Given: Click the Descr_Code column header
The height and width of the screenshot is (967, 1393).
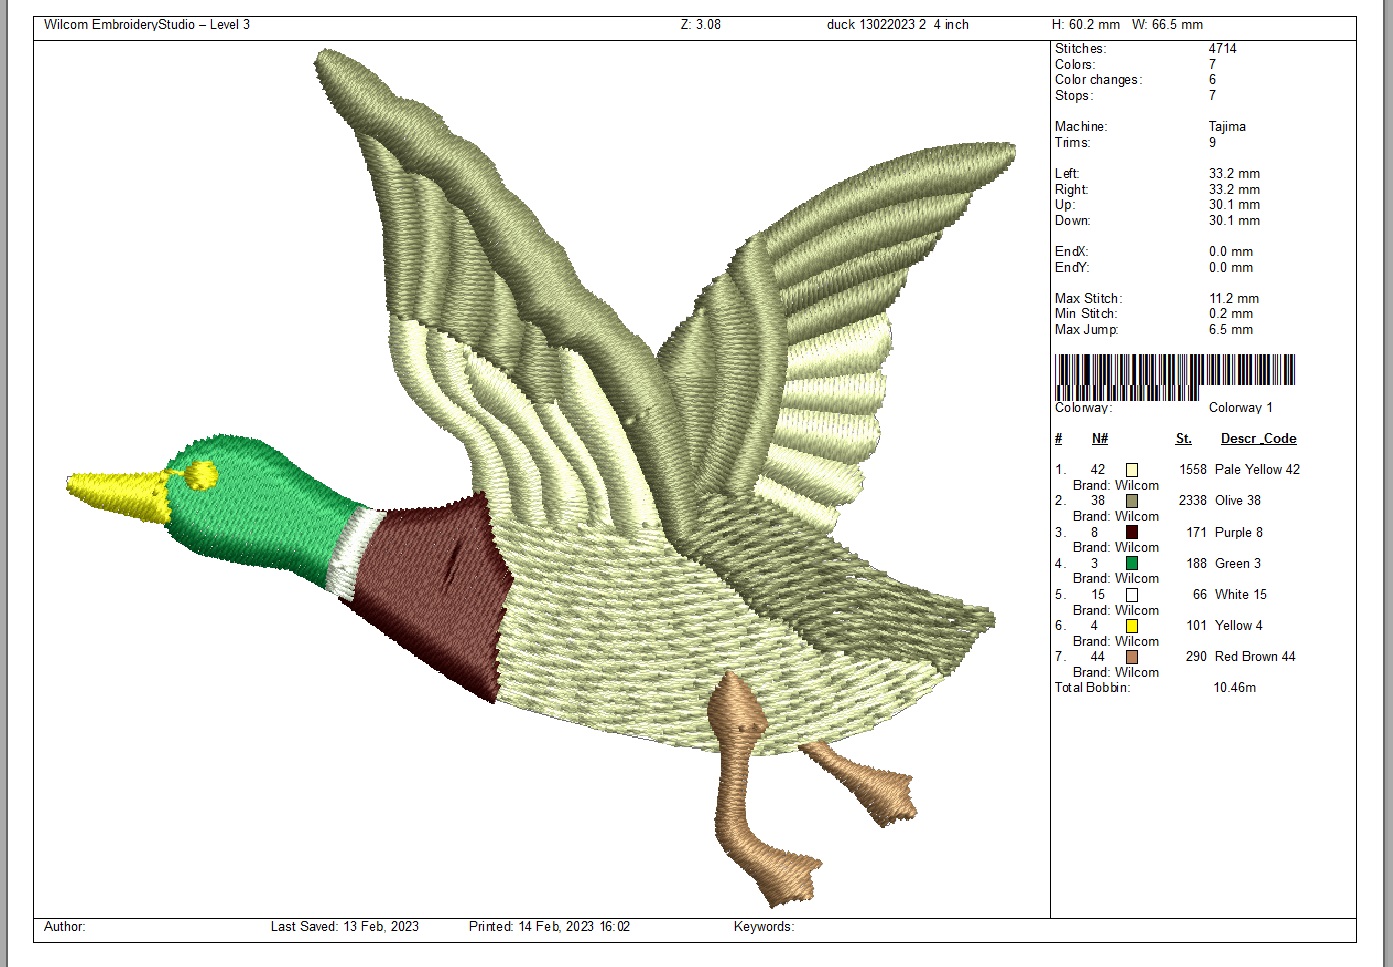Looking at the screenshot, I should tap(1258, 438).
